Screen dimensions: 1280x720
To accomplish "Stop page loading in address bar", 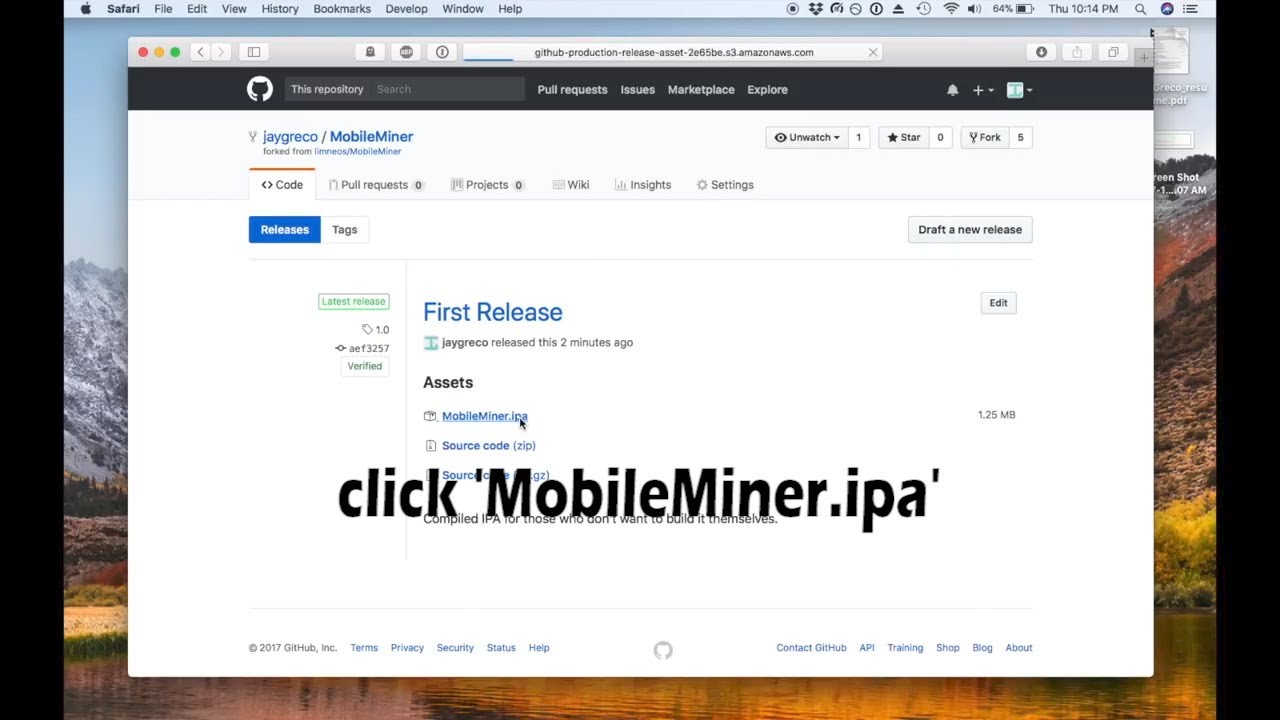I will 872,52.
